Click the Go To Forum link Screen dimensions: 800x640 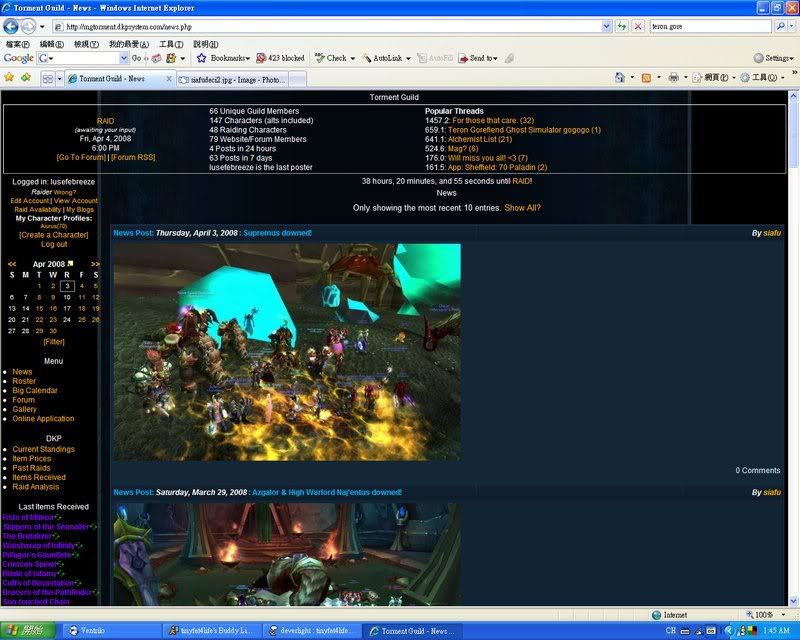pyautogui.click(x=81, y=157)
